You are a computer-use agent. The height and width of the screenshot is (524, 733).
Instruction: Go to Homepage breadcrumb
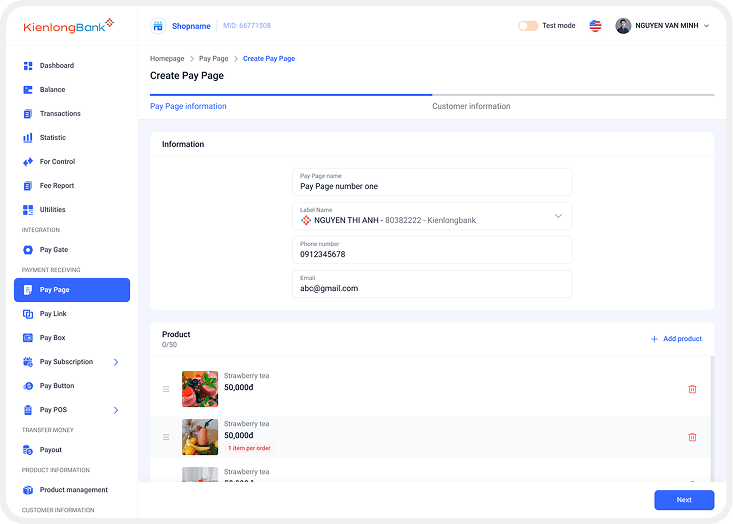(167, 58)
